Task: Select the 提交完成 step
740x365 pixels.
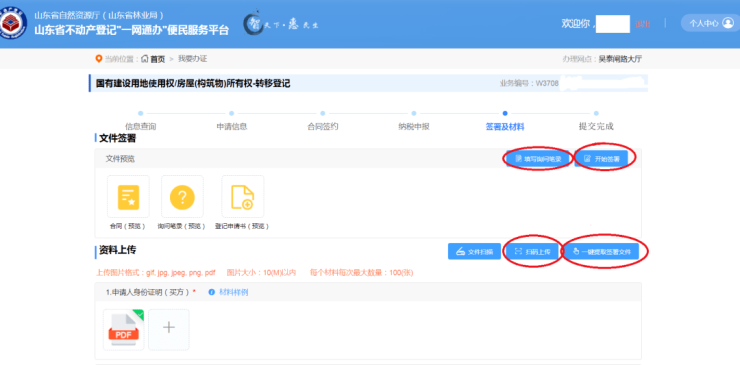Action: (596, 127)
